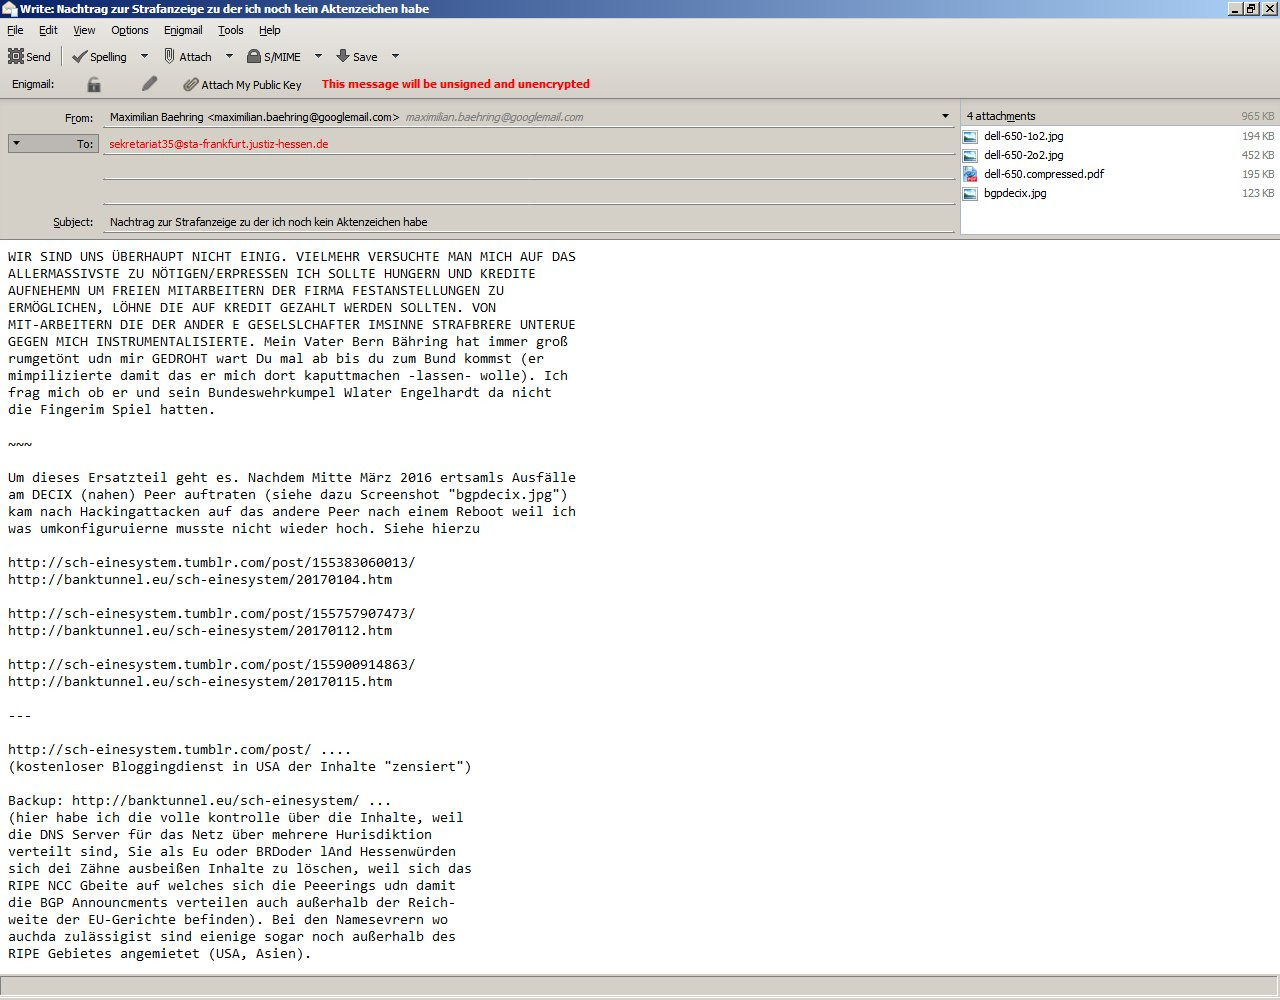Screen dimensions: 1280x1000
Task: Click the Send button icon
Action: coord(17,57)
